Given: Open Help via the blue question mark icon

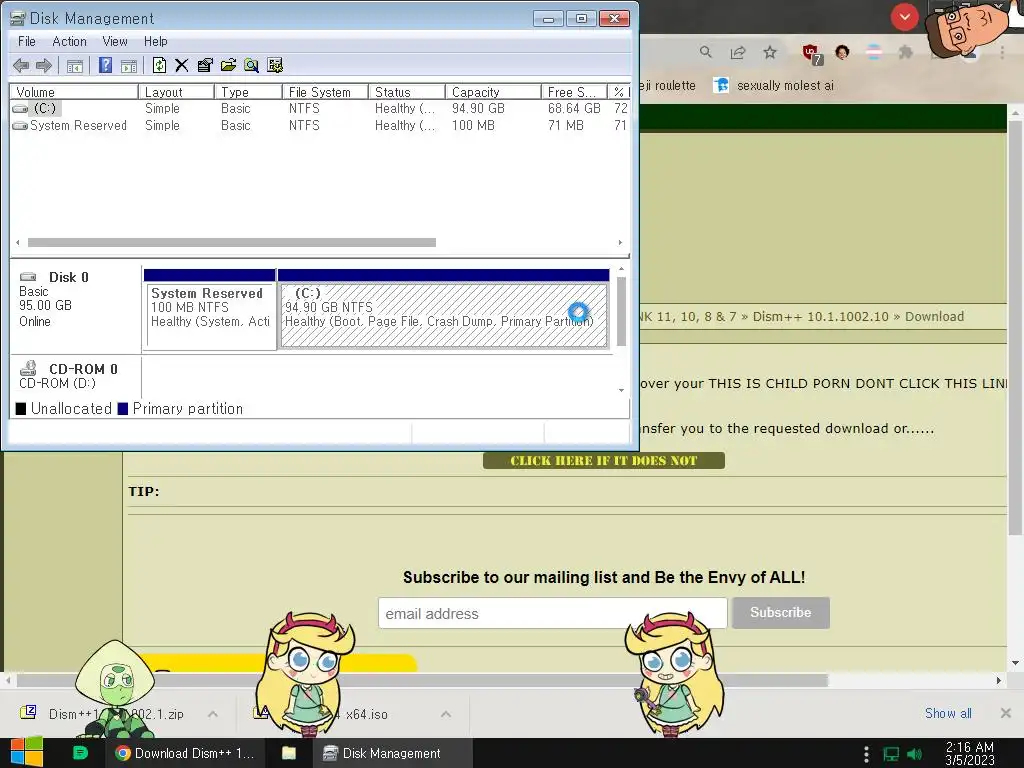Looking at the screenshot, I should coord(105,65).
